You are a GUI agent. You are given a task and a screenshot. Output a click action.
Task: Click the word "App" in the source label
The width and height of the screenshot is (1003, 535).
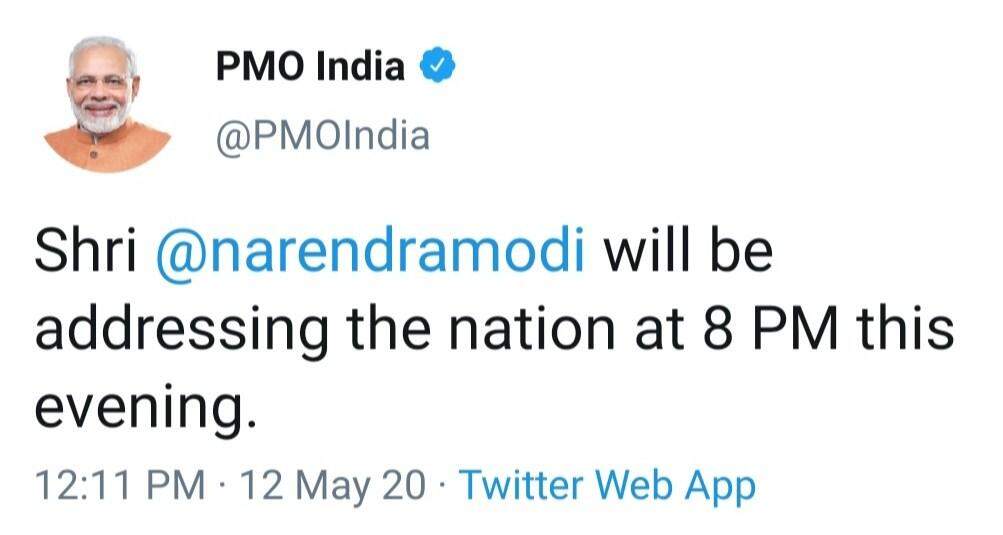tap(721, 486)
